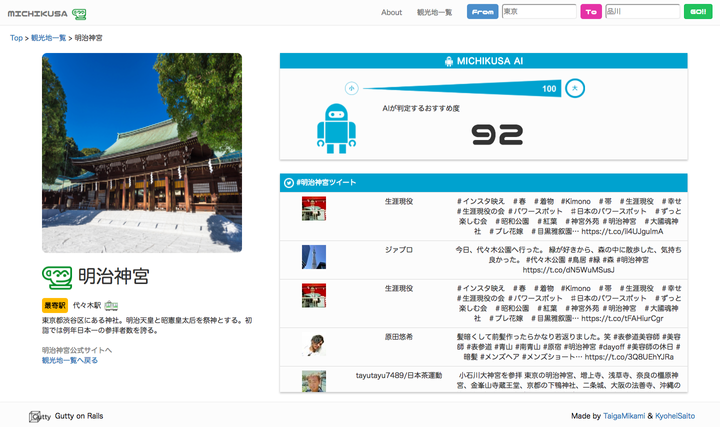Viewport: 720px width, 427px height.
Task: Click the pink To button
Action: (x=591, y=11)
